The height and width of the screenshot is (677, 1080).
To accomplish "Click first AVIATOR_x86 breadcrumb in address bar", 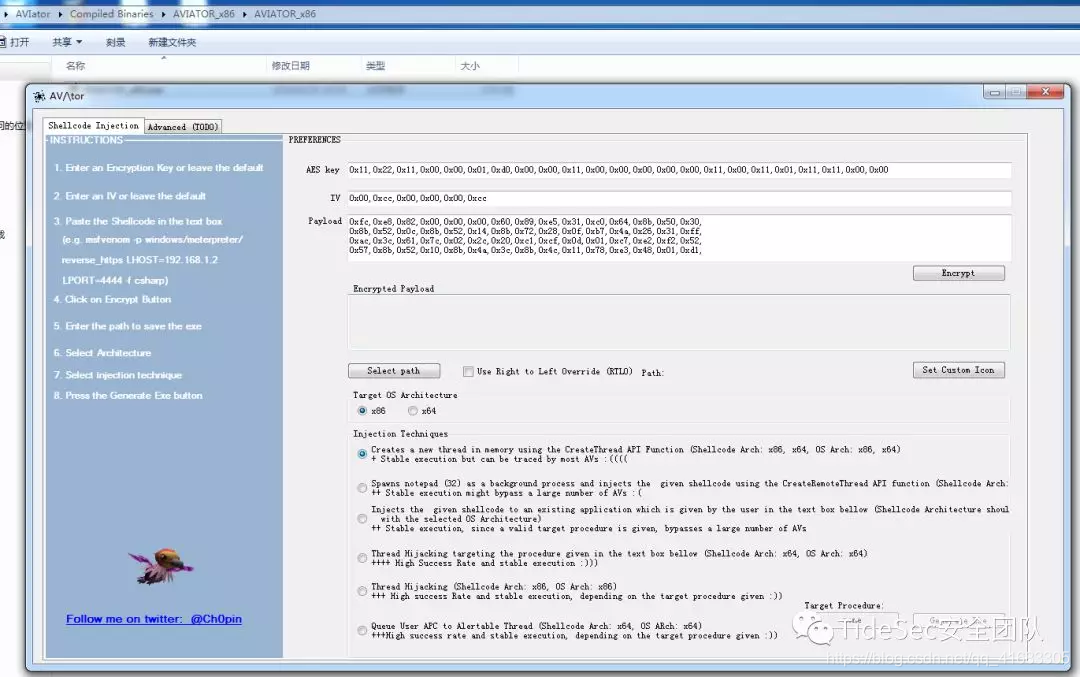I will tap(204, 14).
